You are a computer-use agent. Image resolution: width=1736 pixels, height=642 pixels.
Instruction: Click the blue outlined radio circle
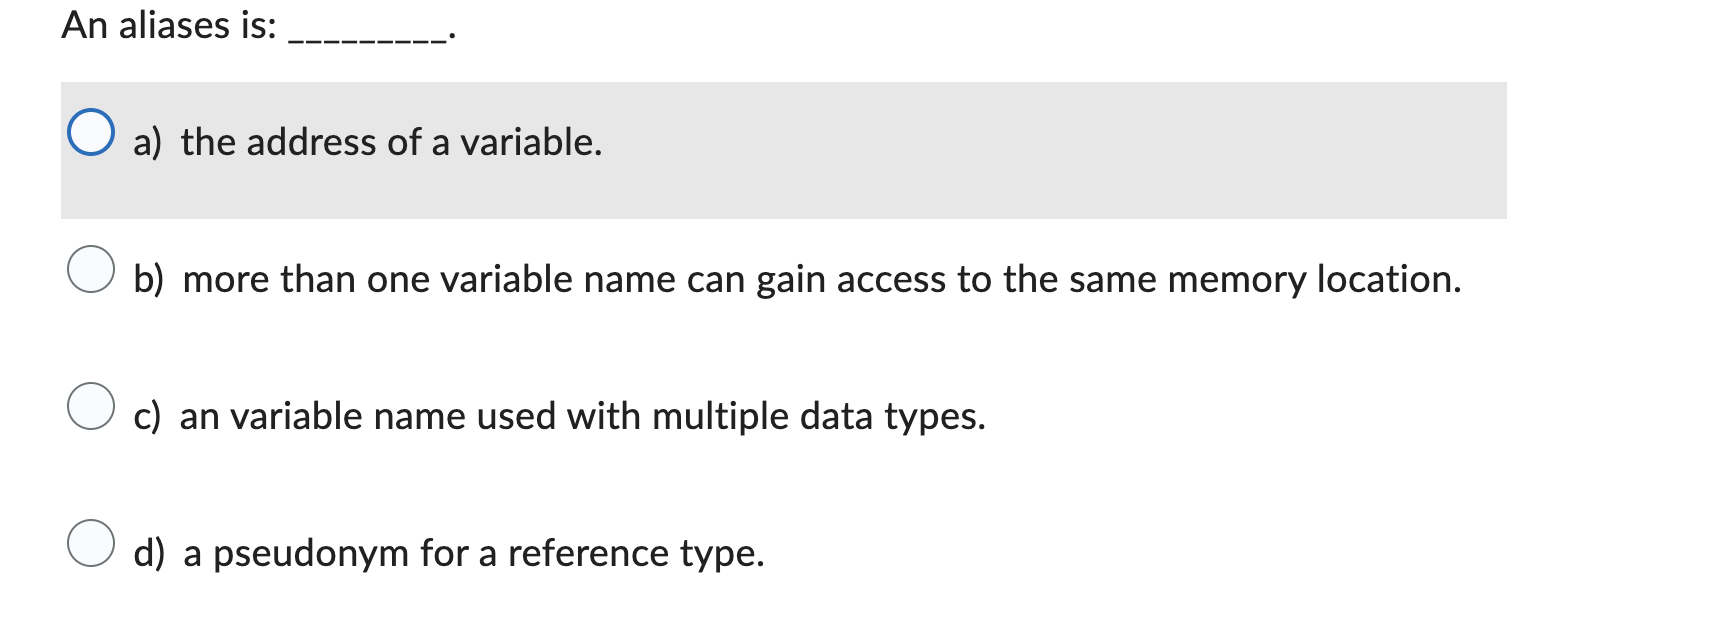click(91, 133)
